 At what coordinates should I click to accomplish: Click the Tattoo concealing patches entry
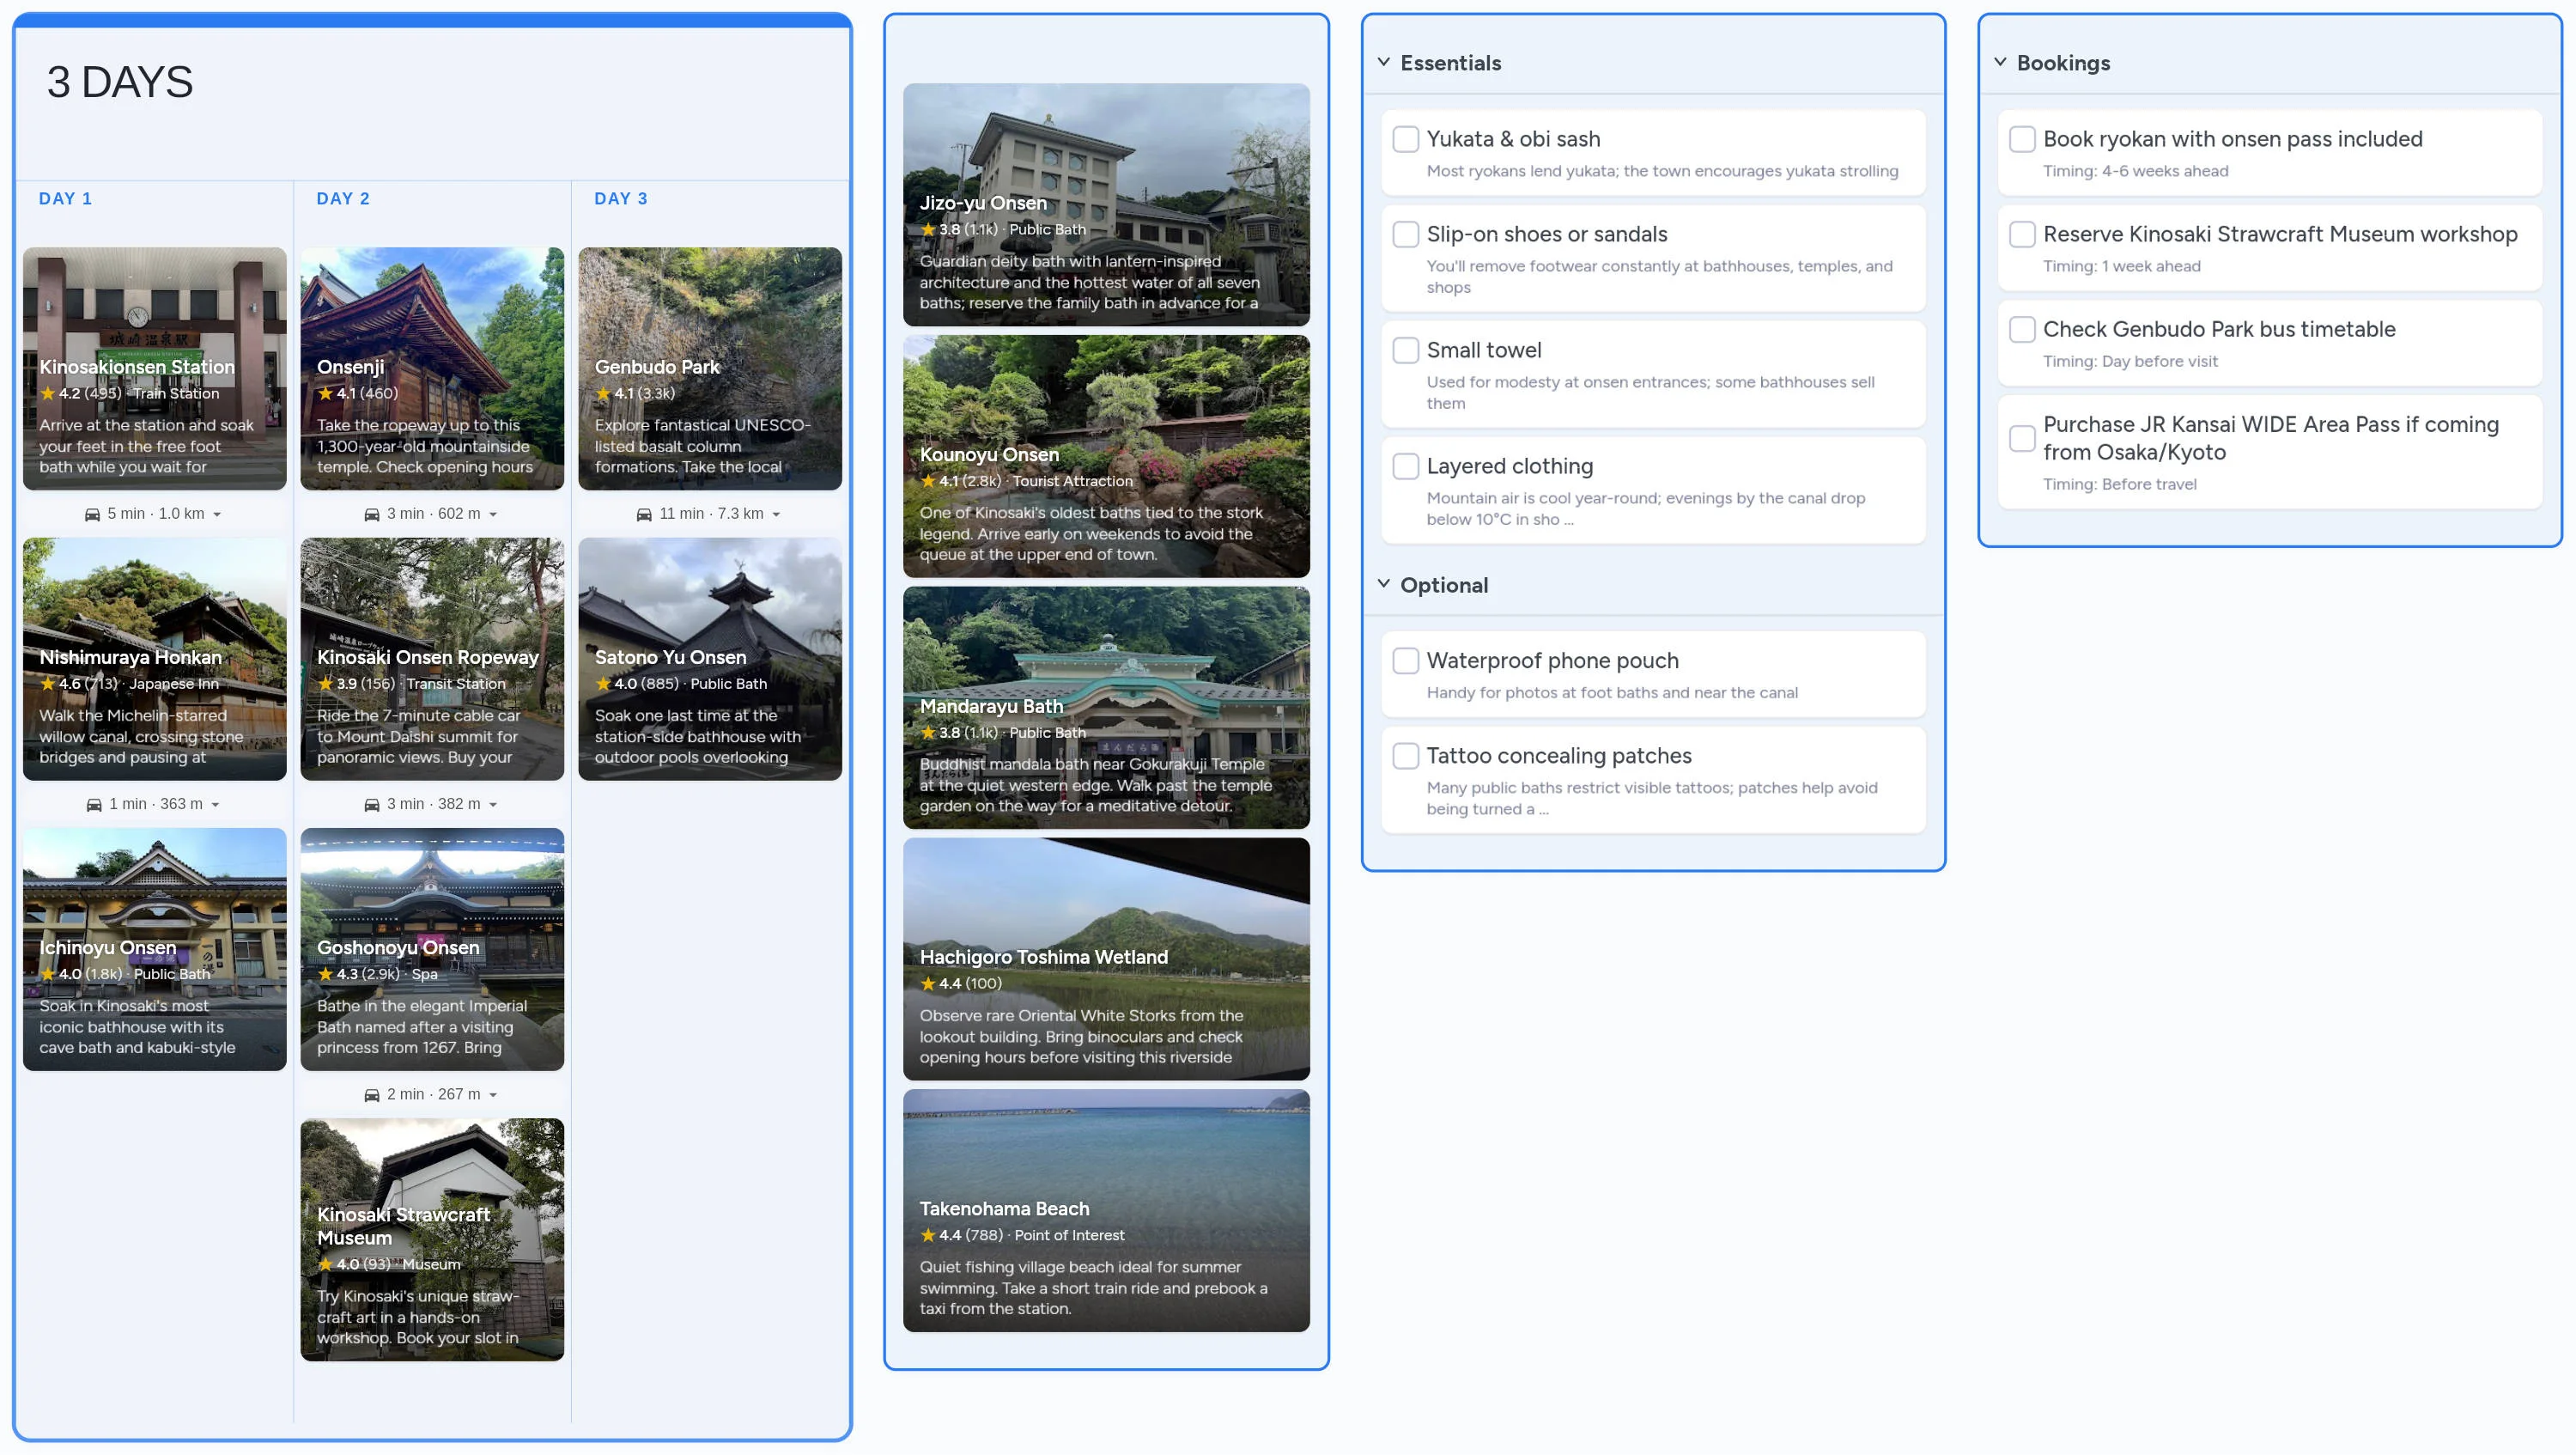click(x=1650, y=780)
